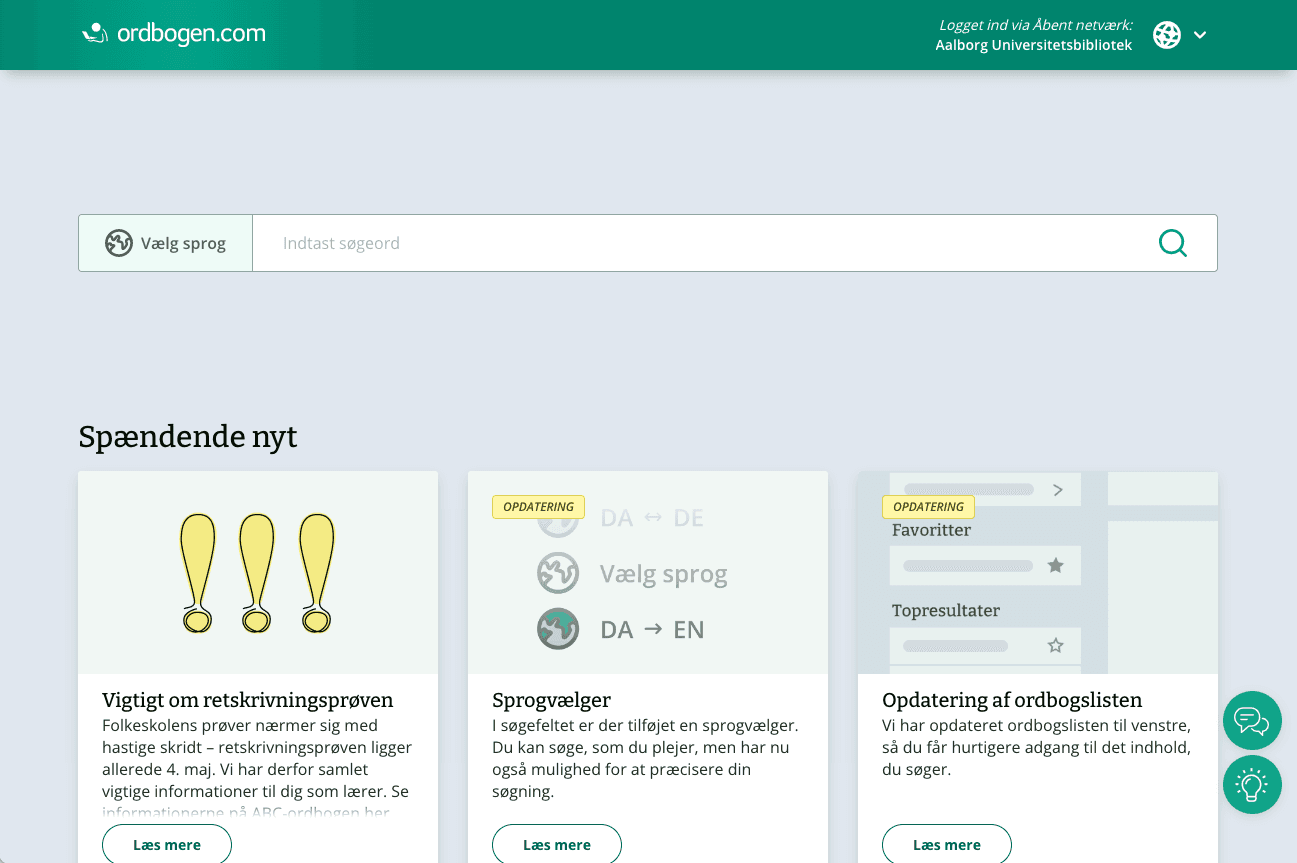The image size is (1297, 863).
Task: Click the magnifying glass search icon
Action: [x=1172, y=243]
